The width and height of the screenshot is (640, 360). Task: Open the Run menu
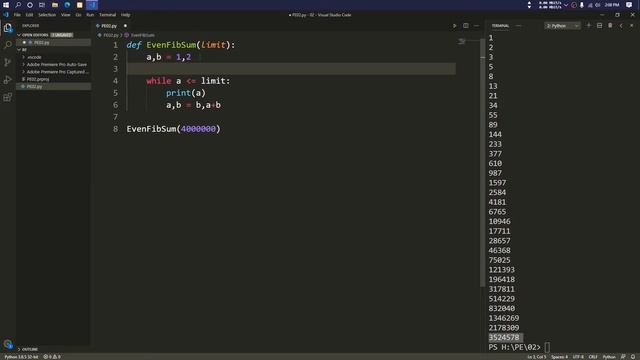click(90, 15)
